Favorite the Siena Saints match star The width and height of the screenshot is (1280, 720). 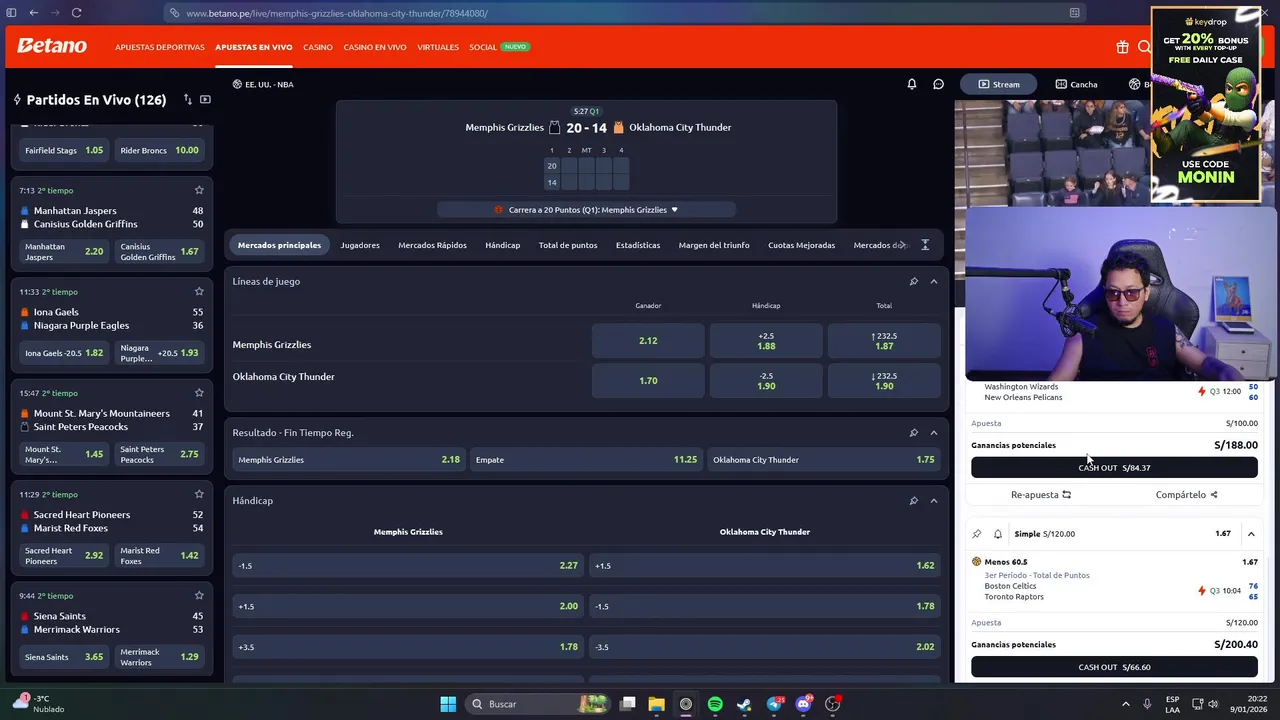199,595
